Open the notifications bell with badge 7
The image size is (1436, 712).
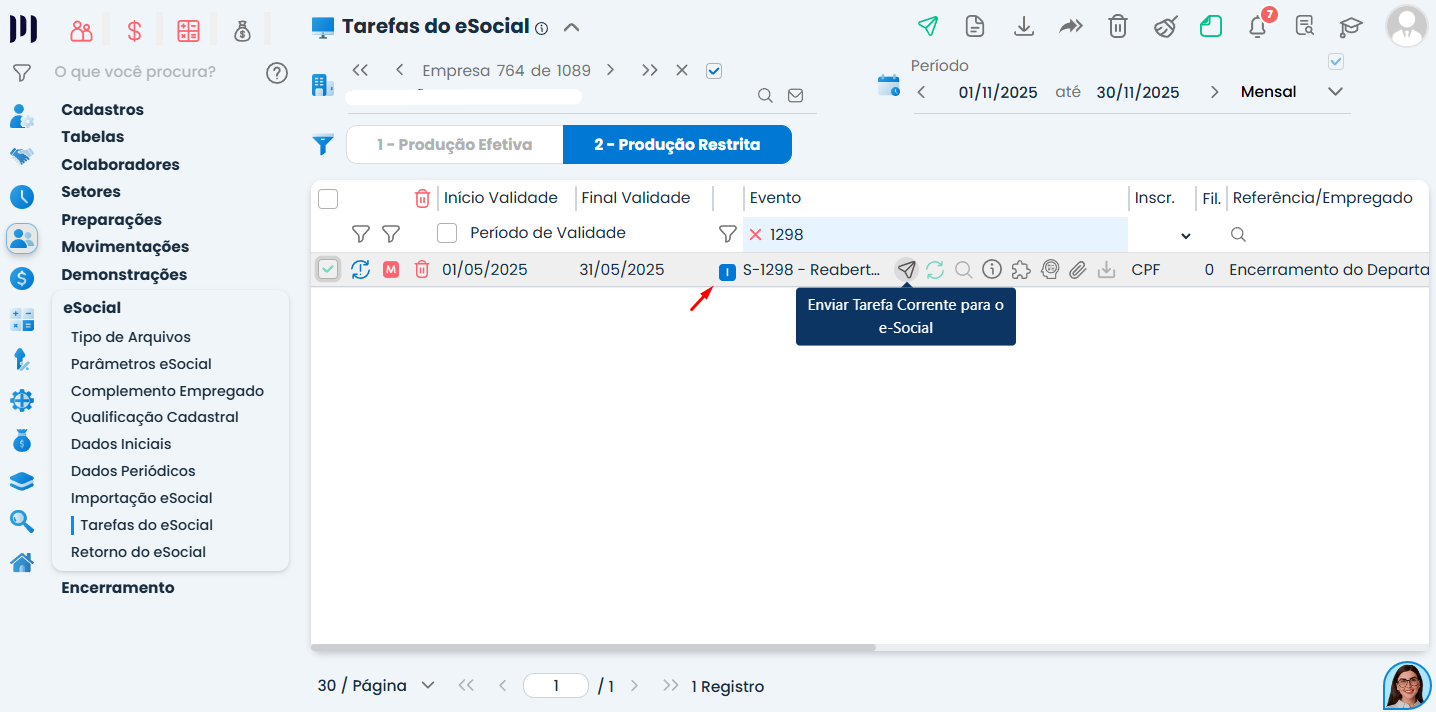1258,27
